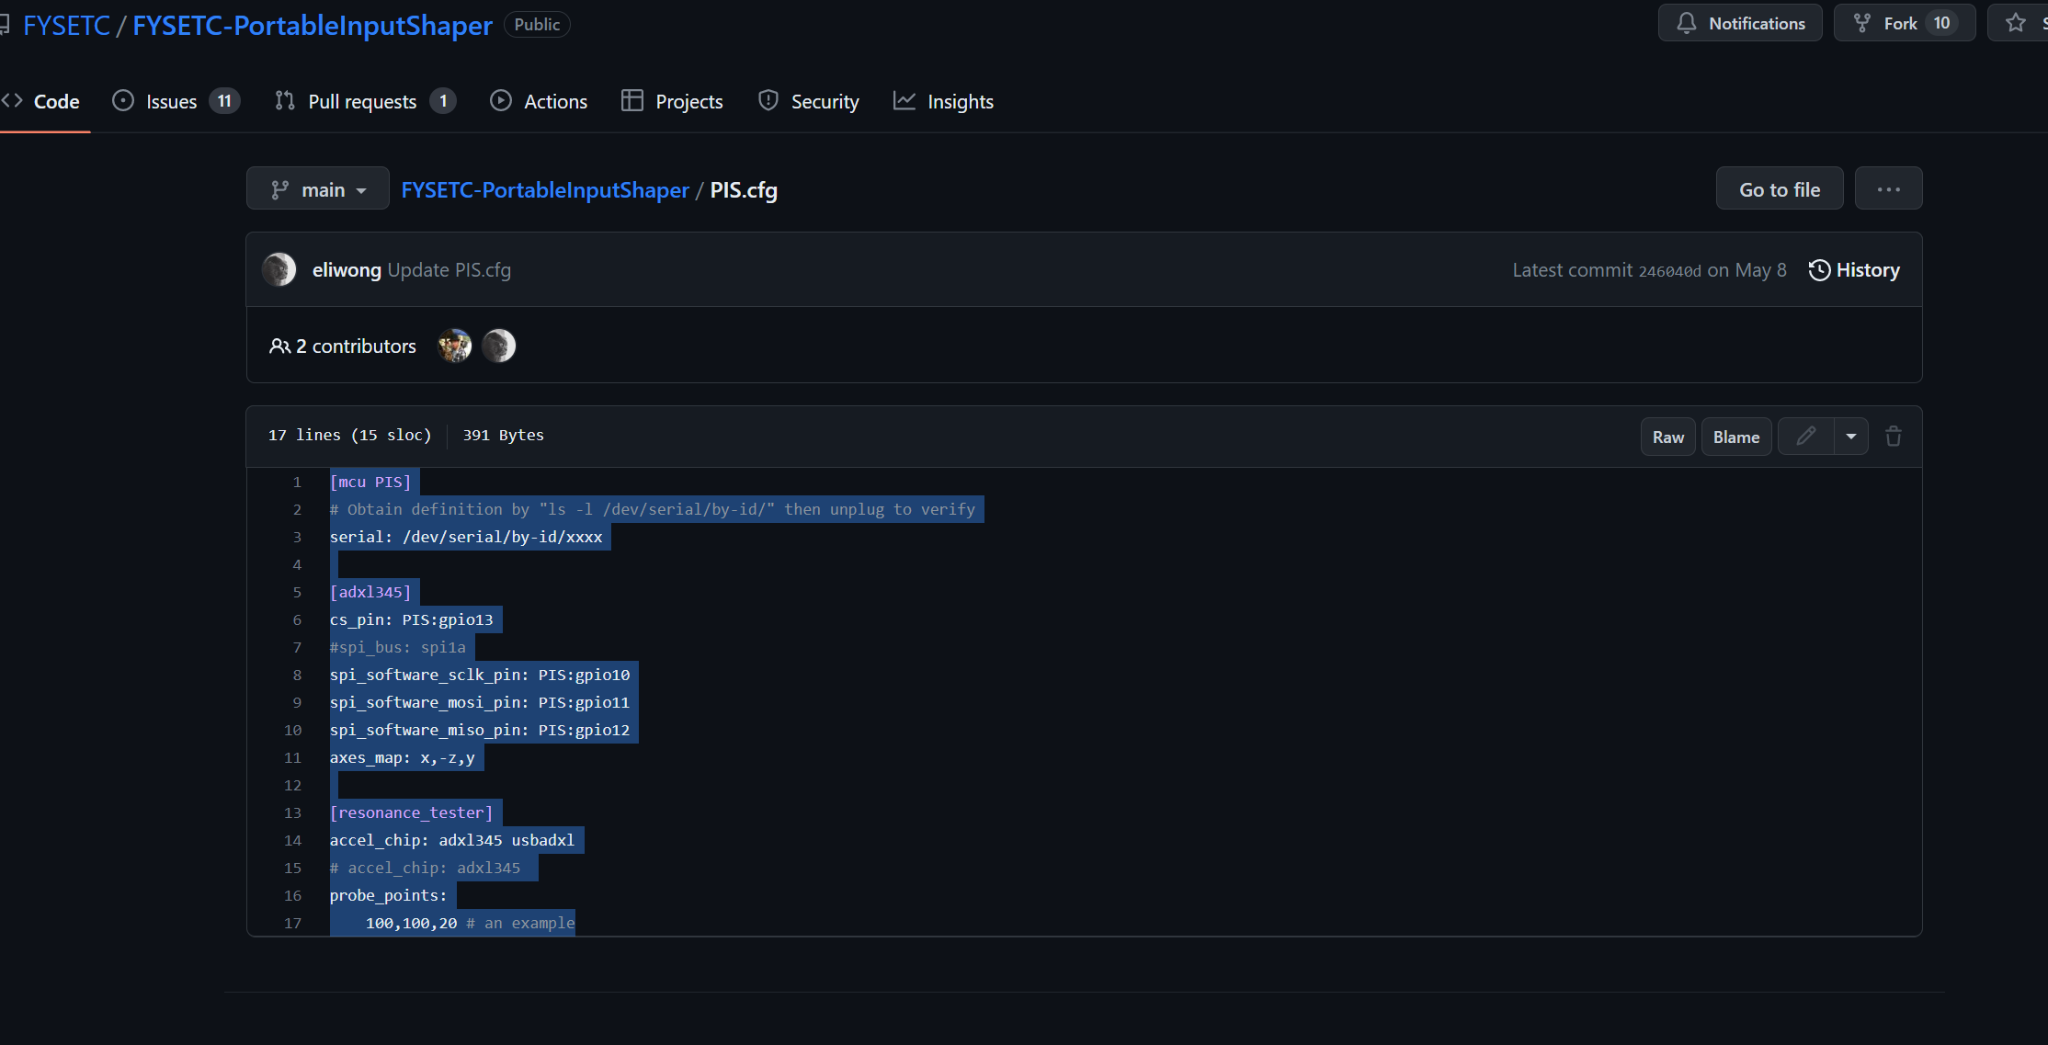Click spi_software_miso_pin line

pyautogui.click(x=480, y=730)
